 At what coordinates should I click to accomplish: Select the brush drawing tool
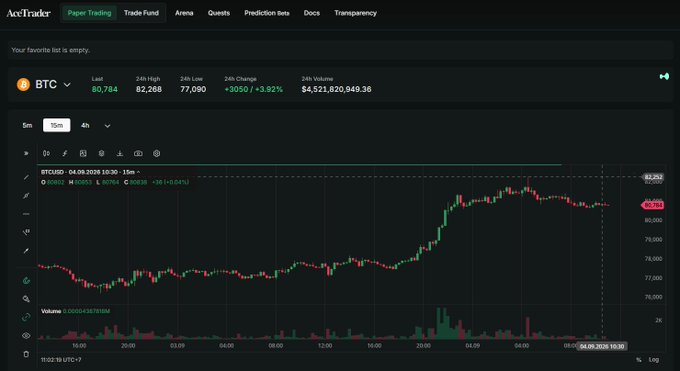click(x=26, y=251)
